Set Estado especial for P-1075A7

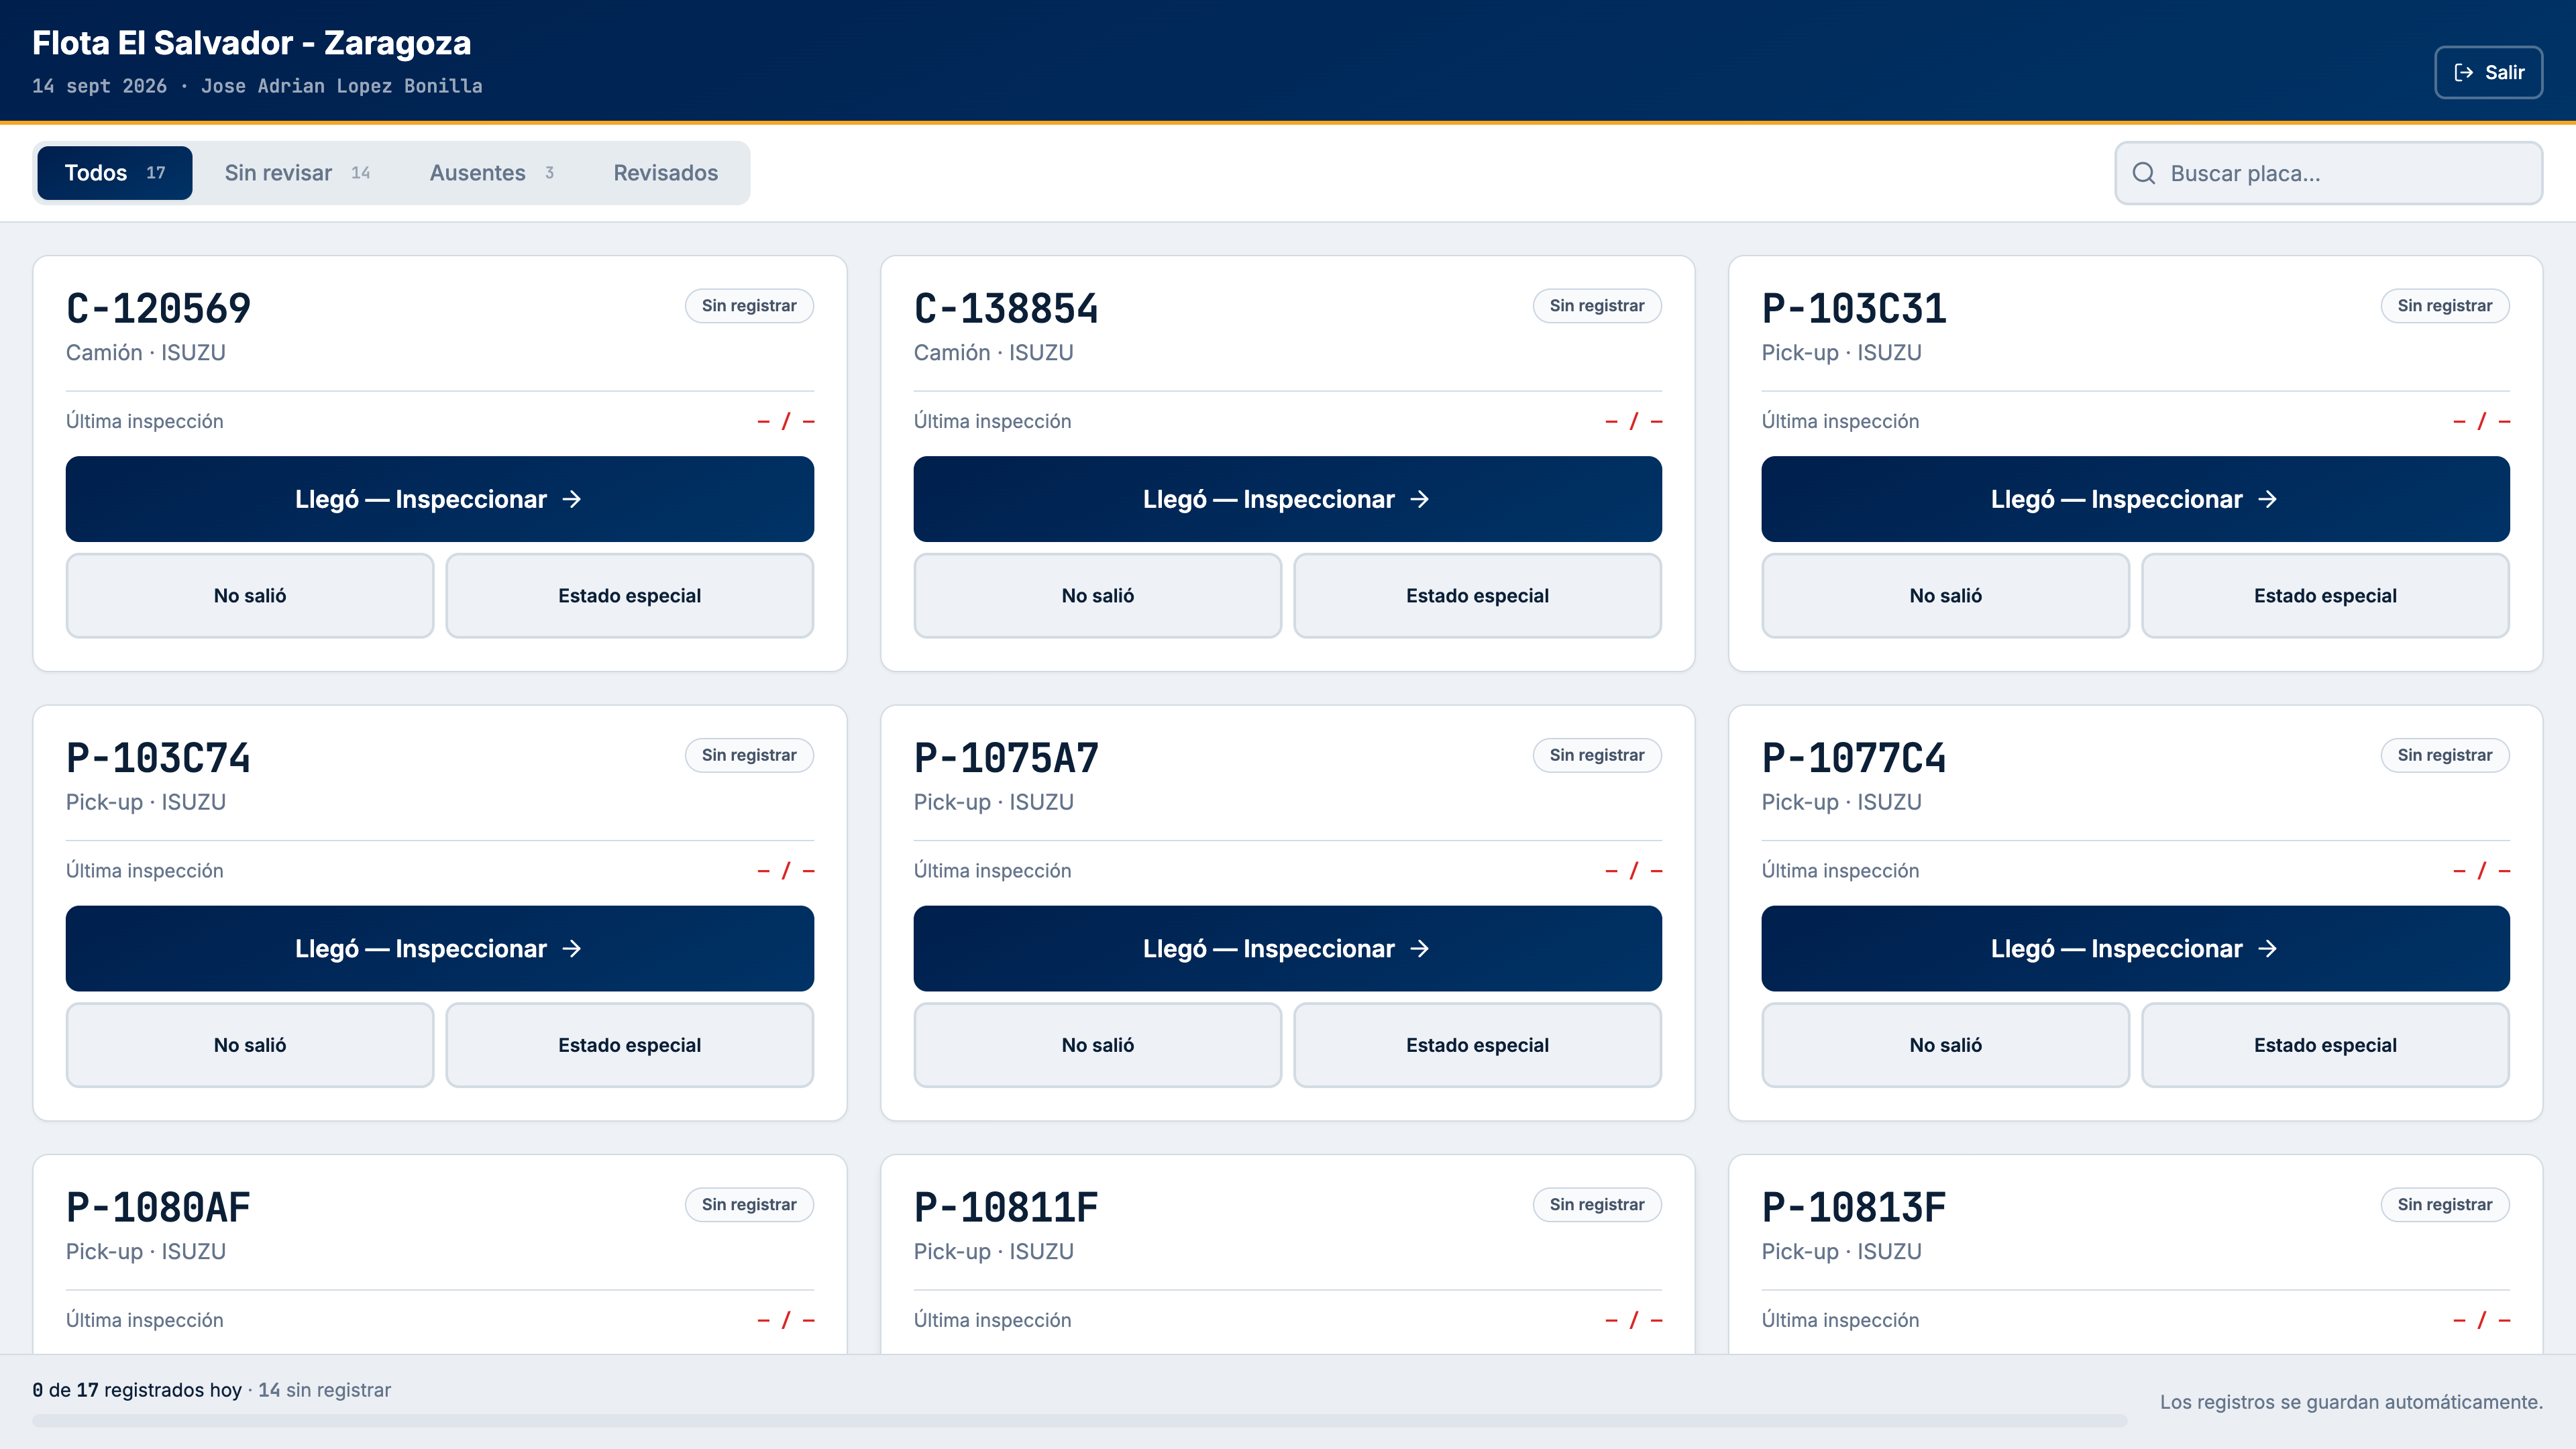point(1478,1044)
